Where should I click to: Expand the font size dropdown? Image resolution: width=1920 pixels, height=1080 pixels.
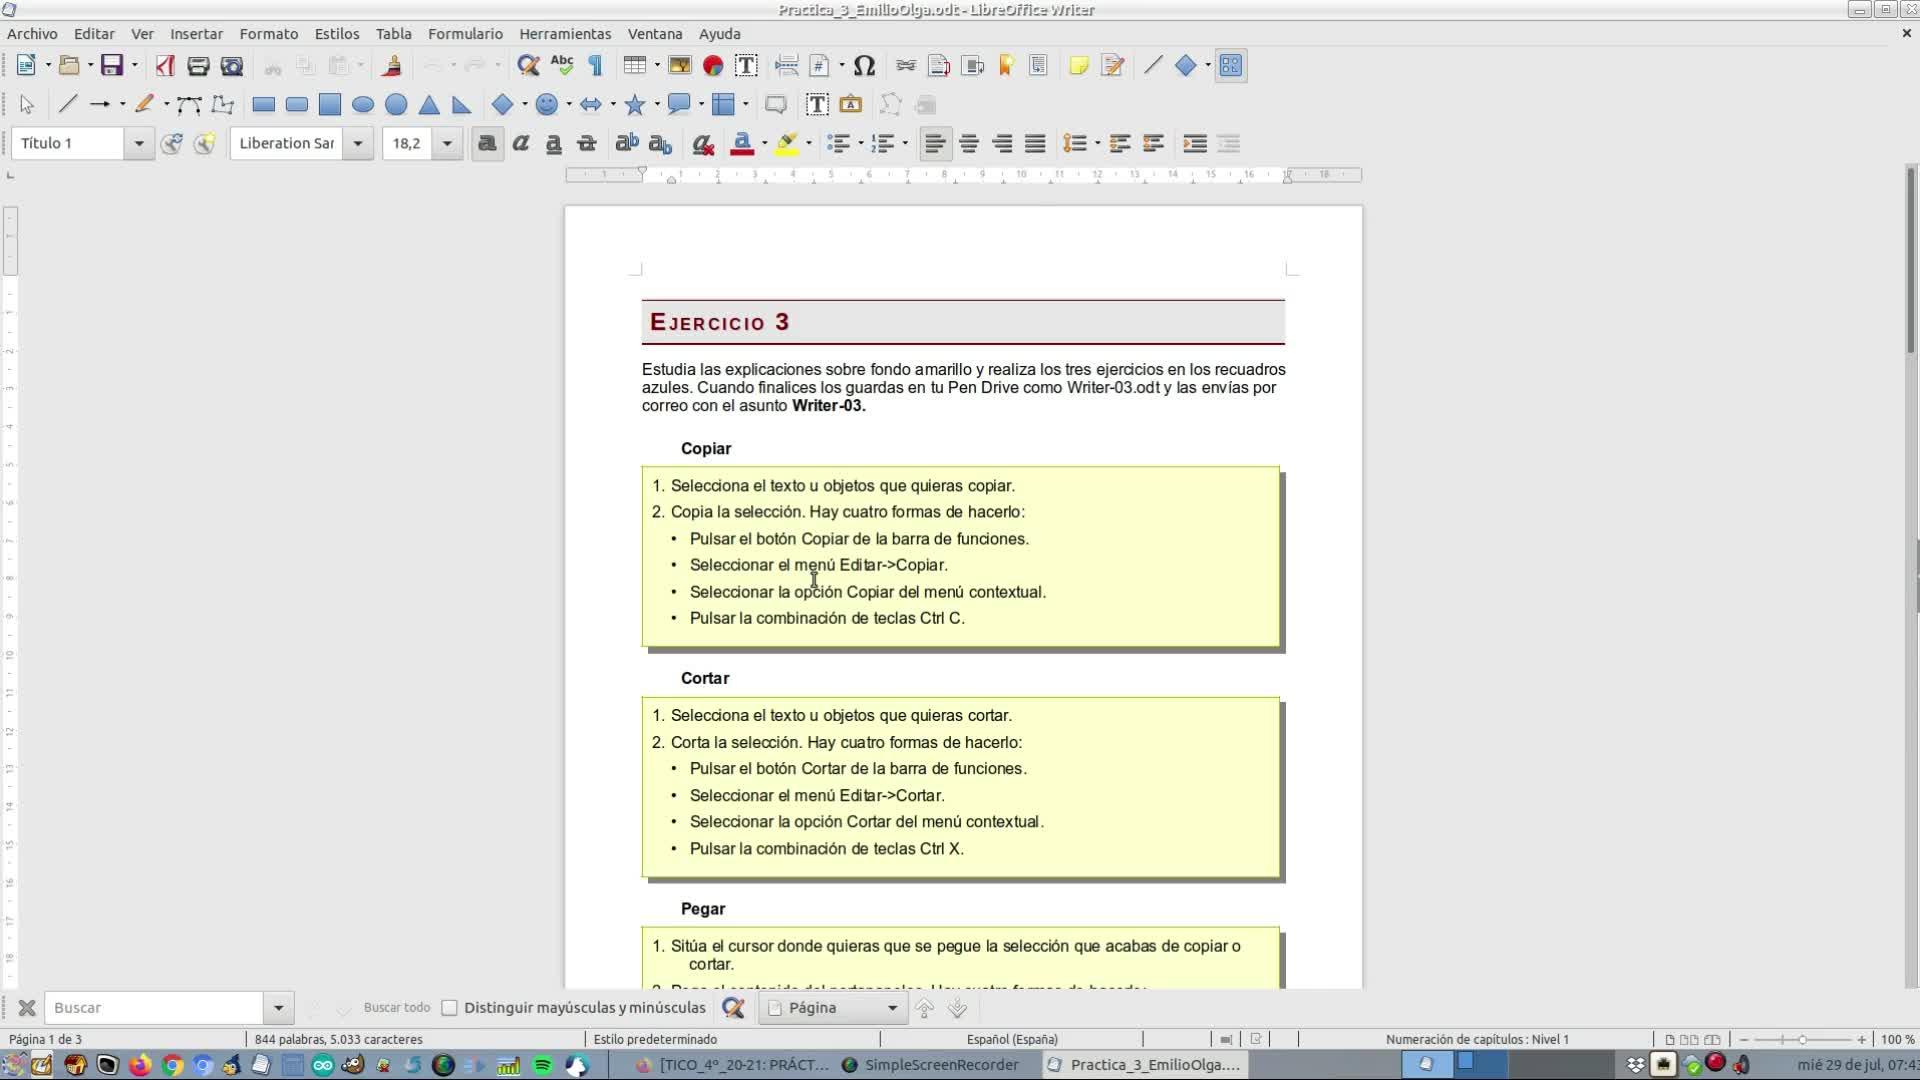(x=447, y=144)
